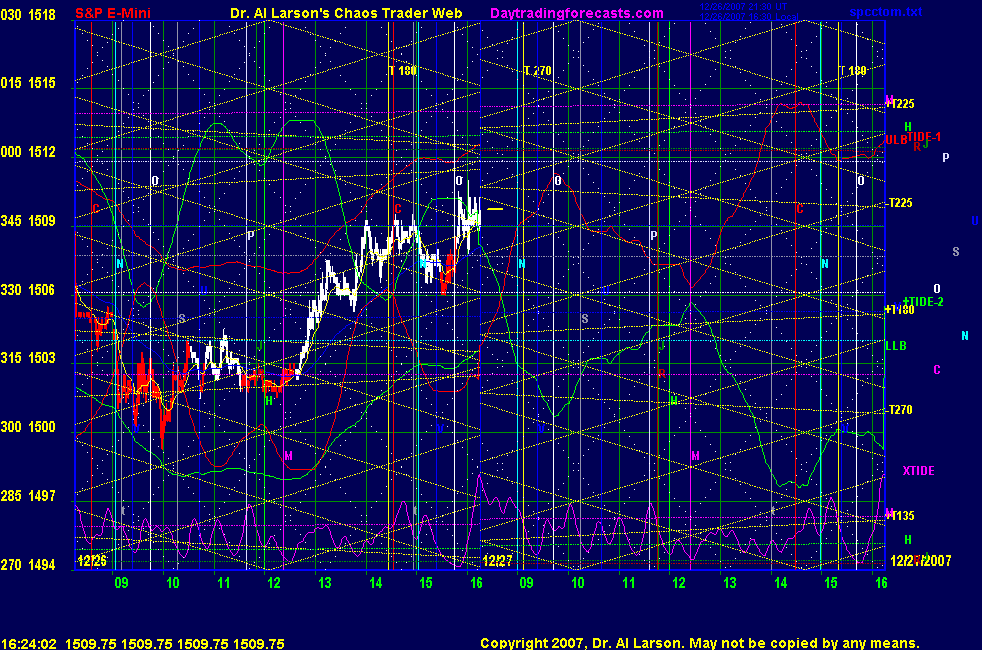Click the '330 1506' price axis label
The image size is (982, 650).
point(28,289)
